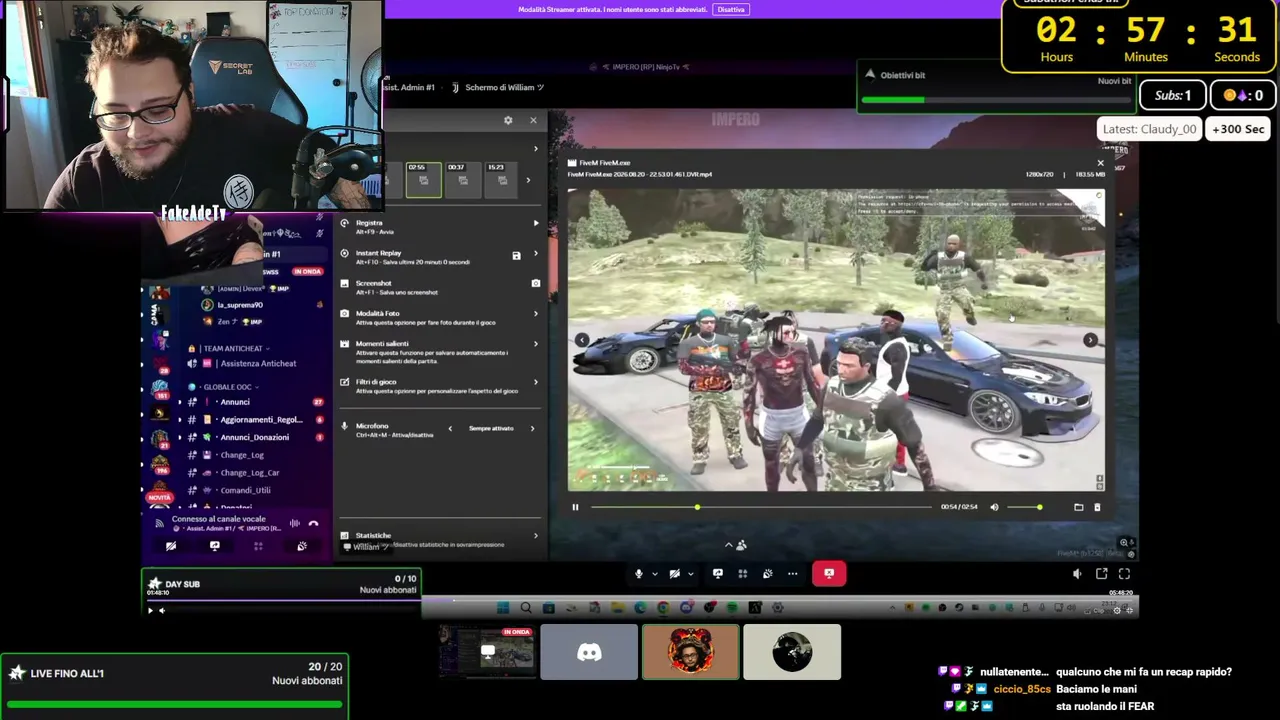
Task: Open the Comandi_Utili channel
Action: coord(254,490)
